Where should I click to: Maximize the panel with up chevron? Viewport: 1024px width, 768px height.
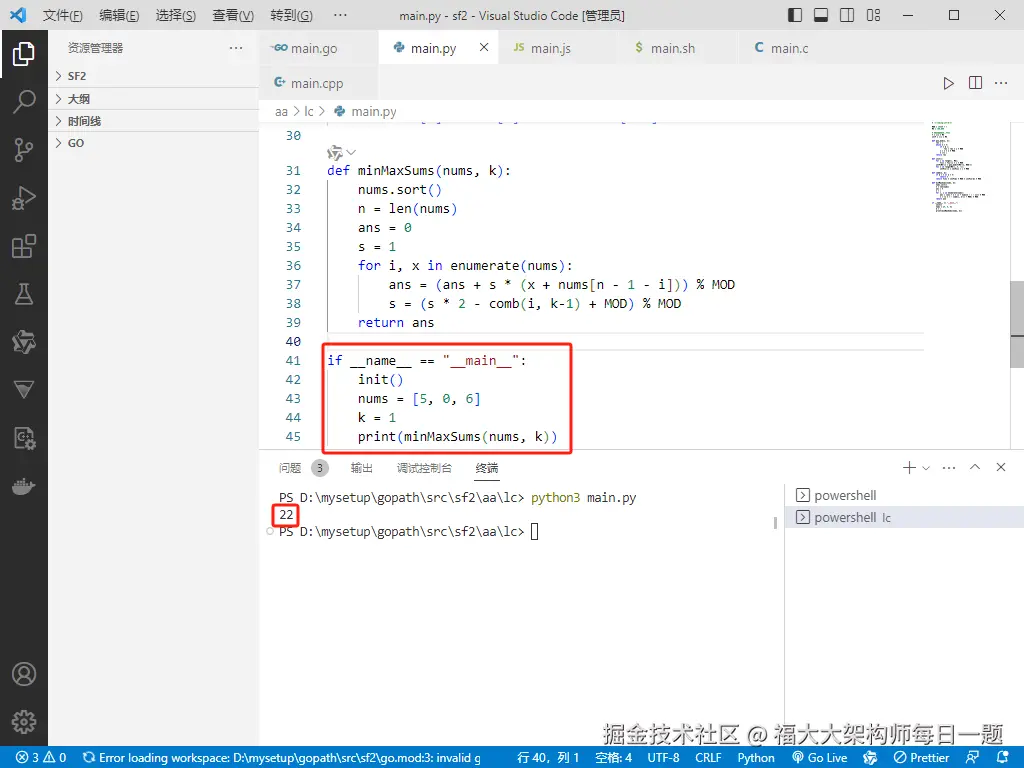(x=975, y=467)
